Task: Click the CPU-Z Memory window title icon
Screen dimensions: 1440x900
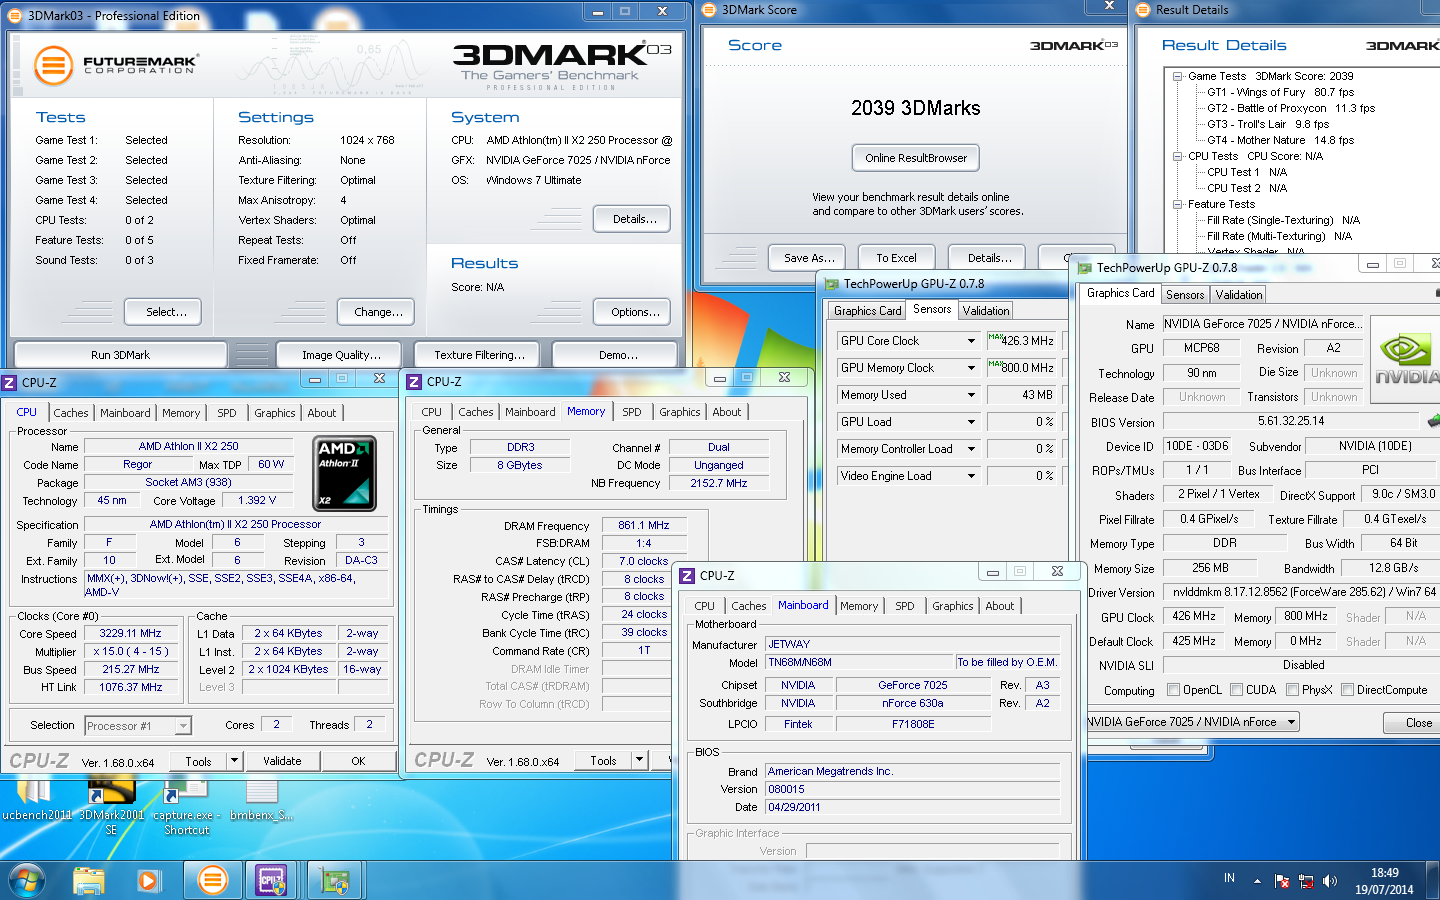Action: tap(415, 382)
